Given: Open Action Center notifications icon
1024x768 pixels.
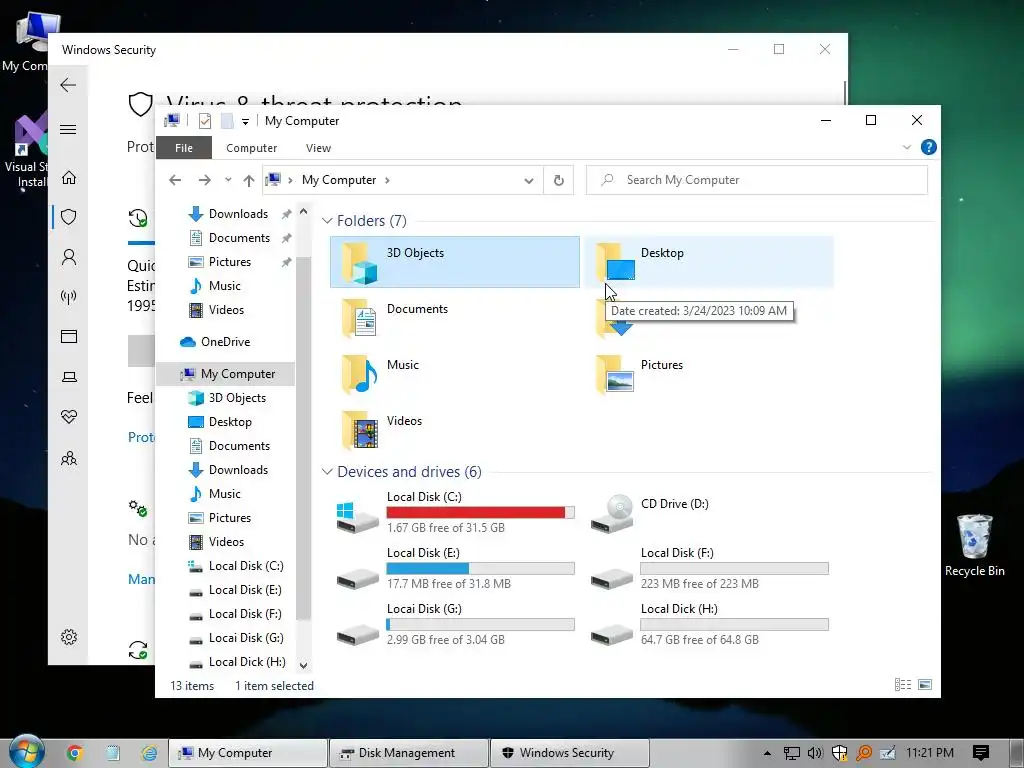Looking at the screenshot, I should [981, 753].
